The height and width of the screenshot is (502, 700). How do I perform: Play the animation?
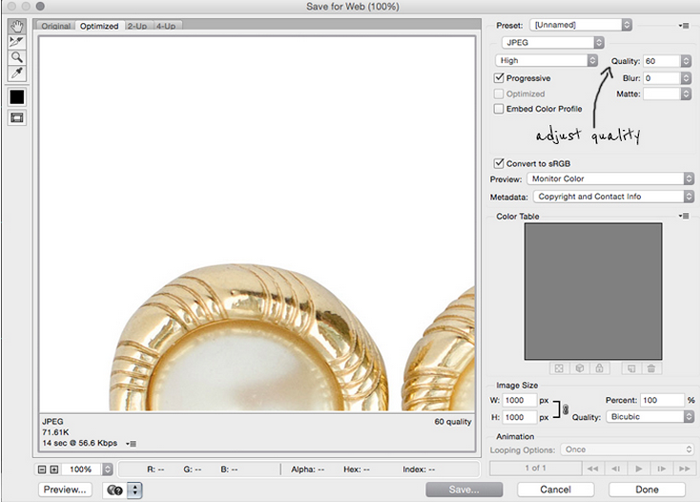tap(639, 469)
